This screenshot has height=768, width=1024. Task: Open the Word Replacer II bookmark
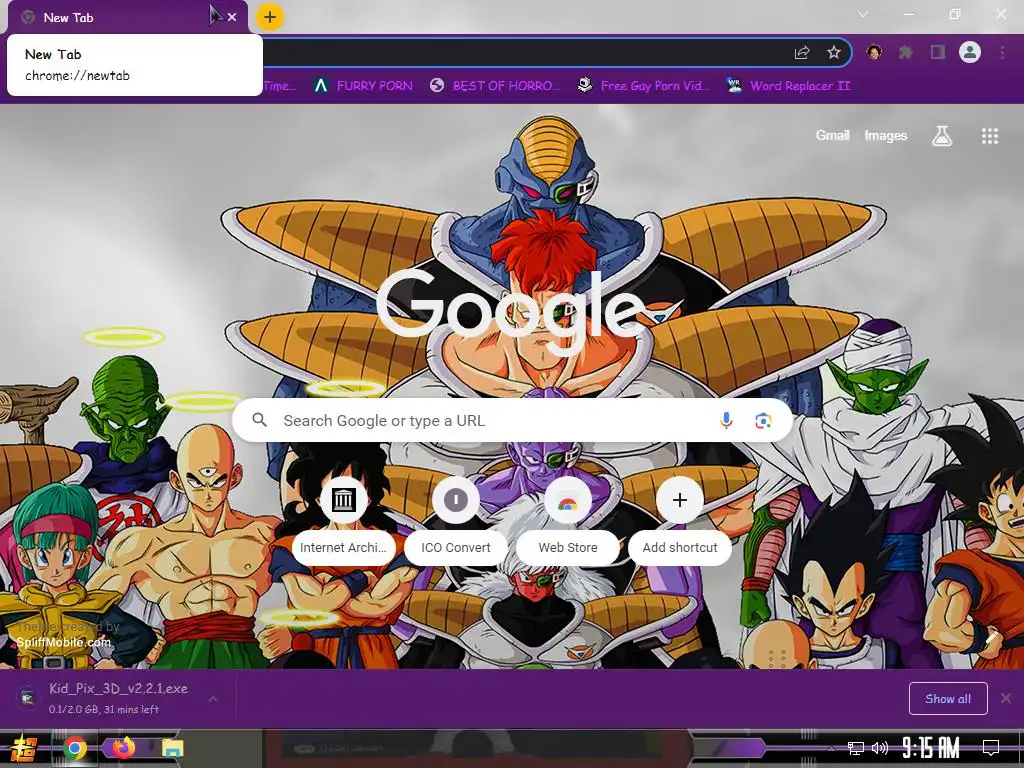(788, 86)
